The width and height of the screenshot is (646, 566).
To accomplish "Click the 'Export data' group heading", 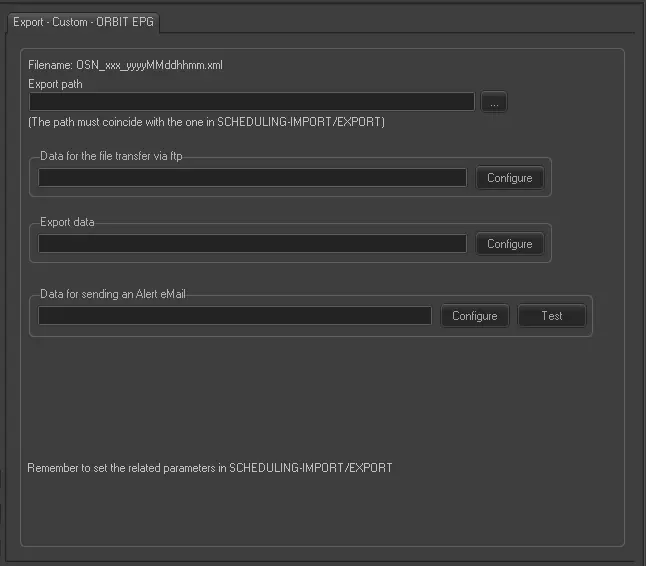I will [67, 222].
